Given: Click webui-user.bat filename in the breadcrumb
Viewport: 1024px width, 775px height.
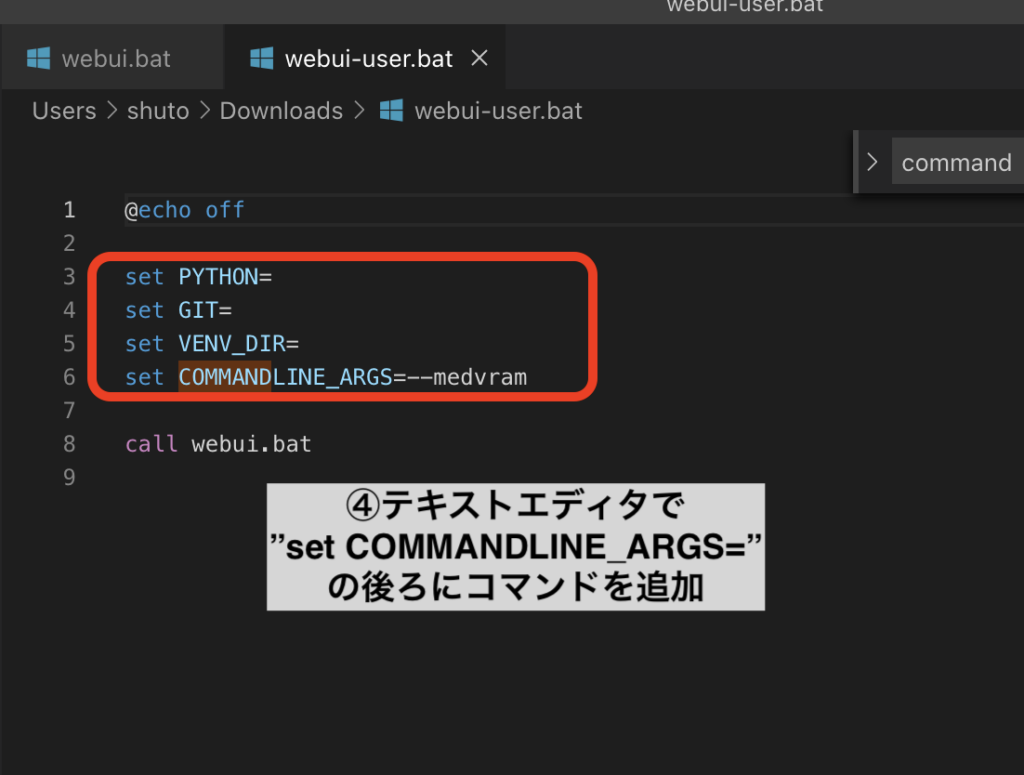Looking at the screenshot, I should point(498,111).
